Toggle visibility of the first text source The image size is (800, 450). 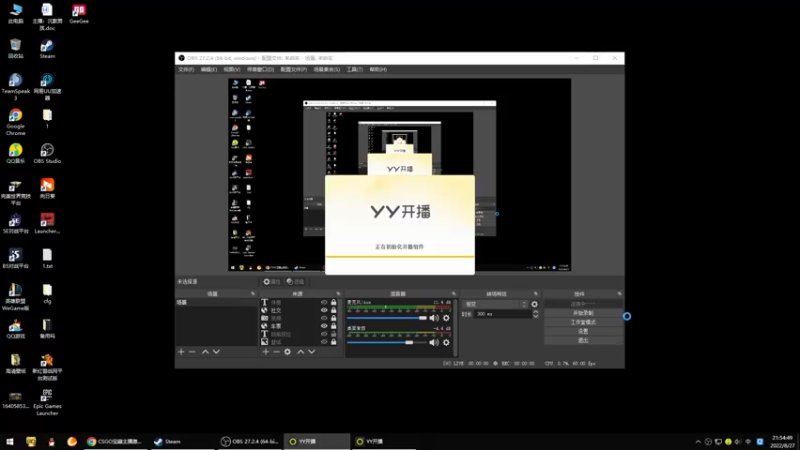pos(324,303)
